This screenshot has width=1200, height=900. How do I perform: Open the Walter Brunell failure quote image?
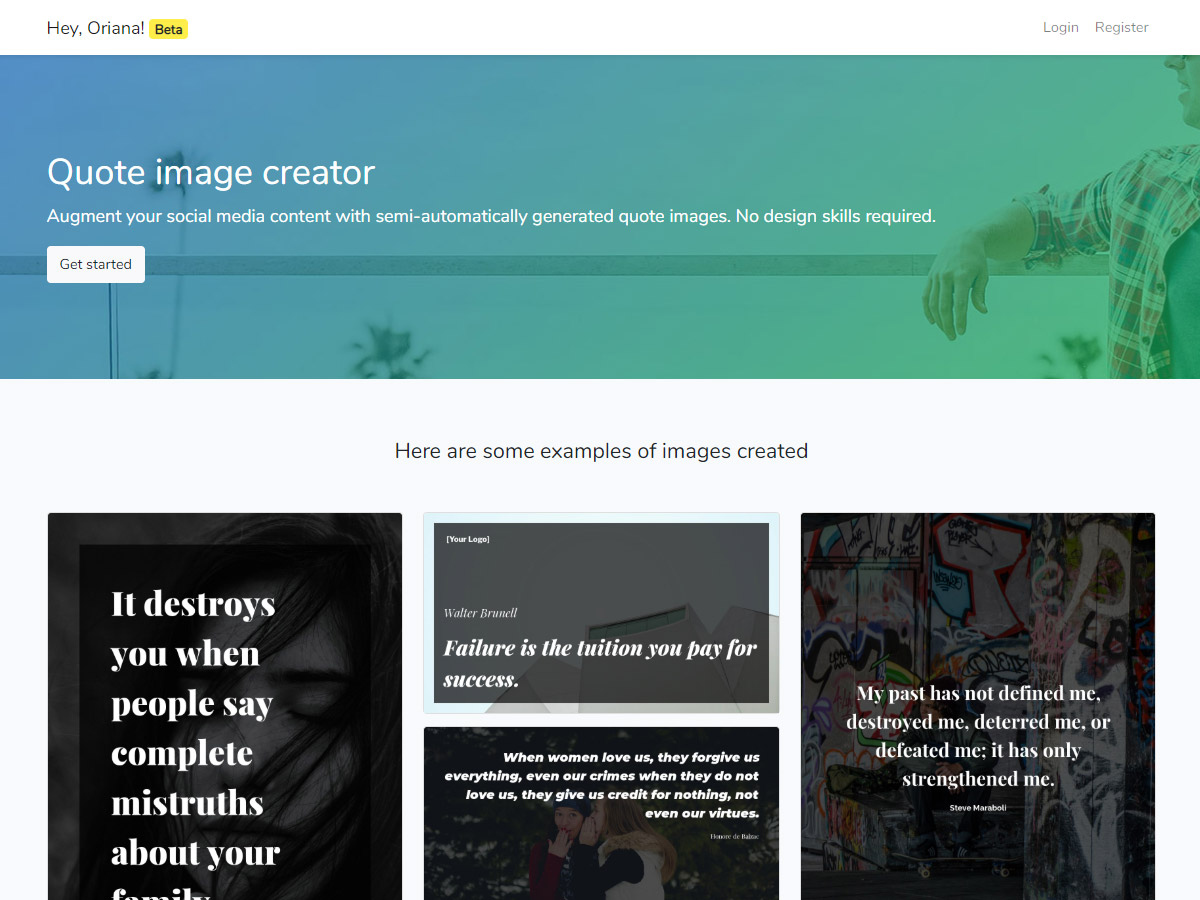pos(601,613)
